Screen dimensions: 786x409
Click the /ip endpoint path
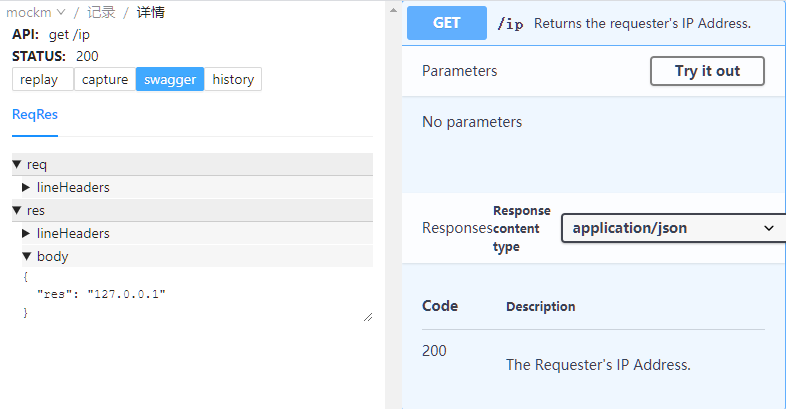(x=510, y=24)
